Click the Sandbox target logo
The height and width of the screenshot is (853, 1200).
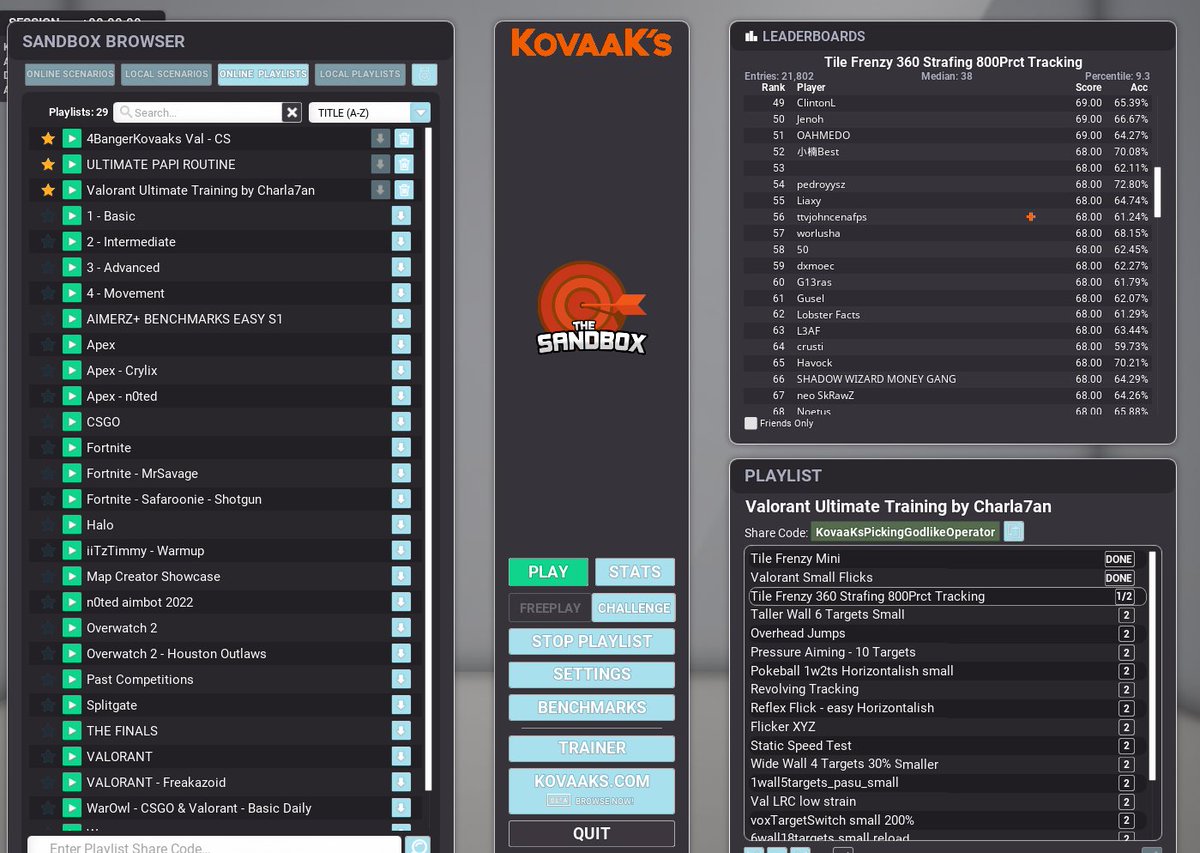point(591,308)
